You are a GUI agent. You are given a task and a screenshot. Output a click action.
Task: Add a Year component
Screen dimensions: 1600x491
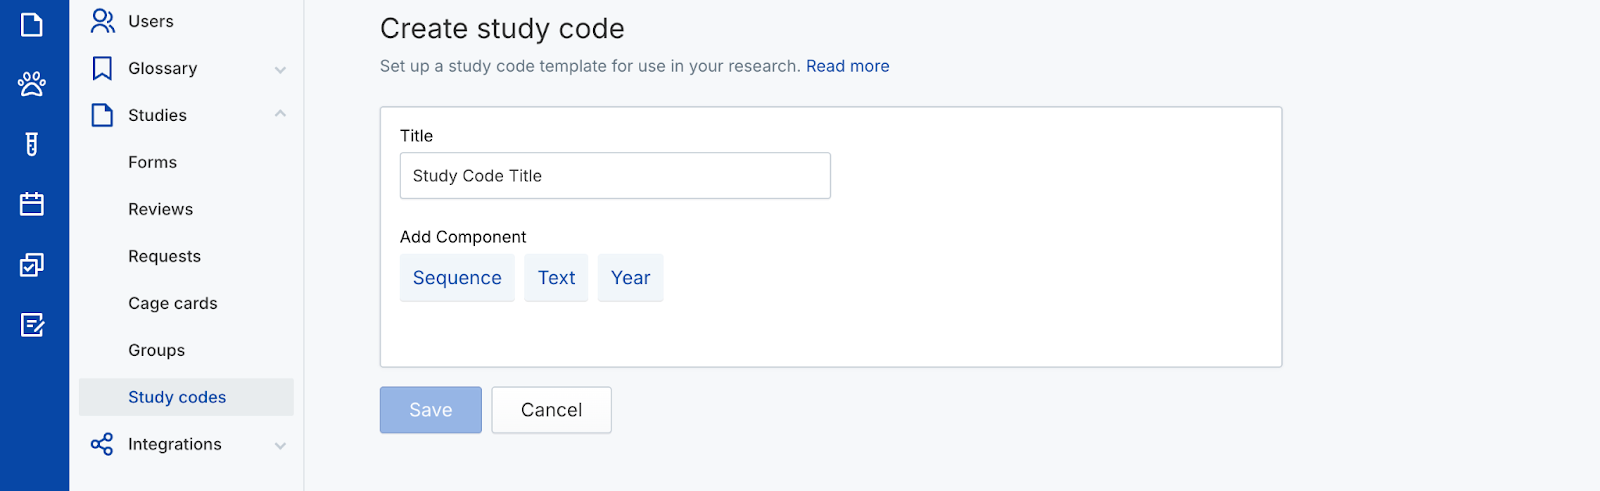tap(630, 278)
